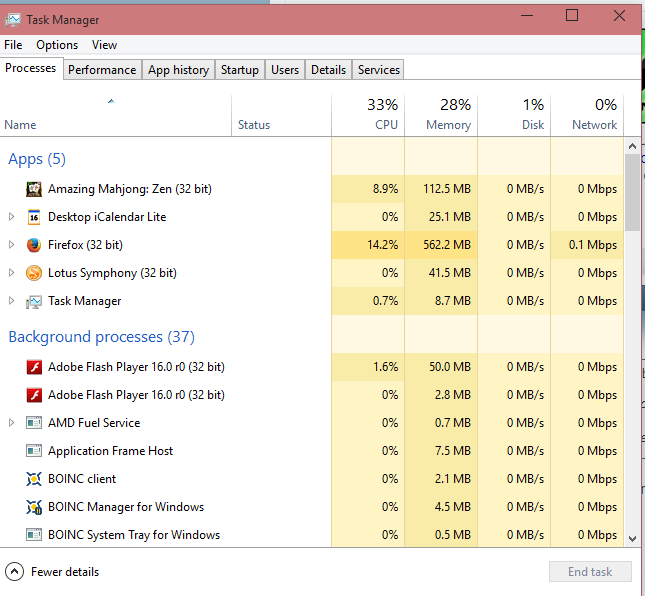Switch to the Startup tab
The width and height of the screenshot is (645, 596).
coord(240,70)
